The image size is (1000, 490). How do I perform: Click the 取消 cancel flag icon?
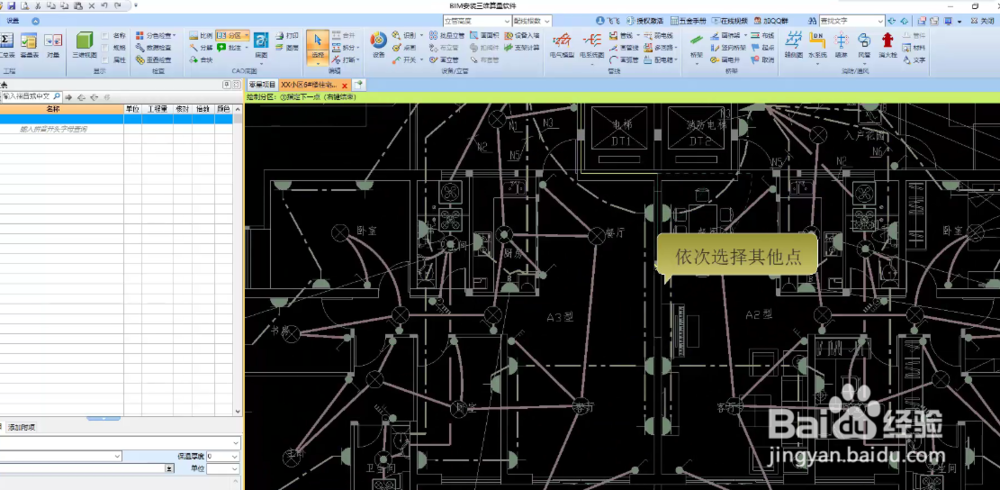click(x=762, y=60)
